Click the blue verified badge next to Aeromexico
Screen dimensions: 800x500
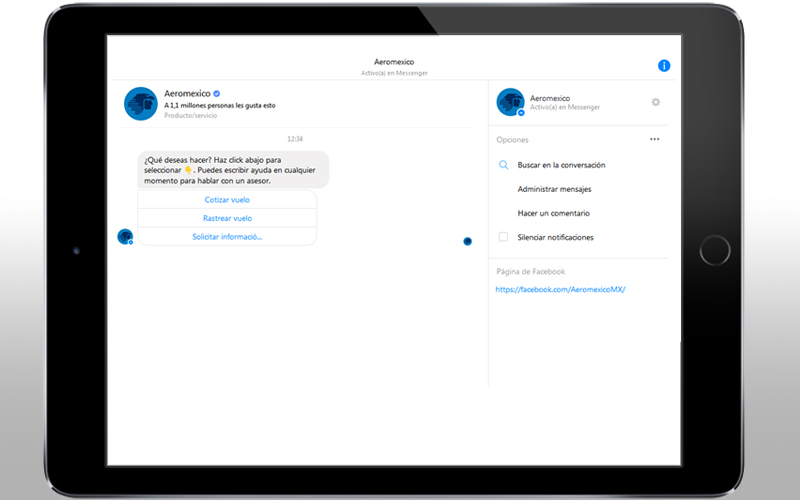[217, 93]
